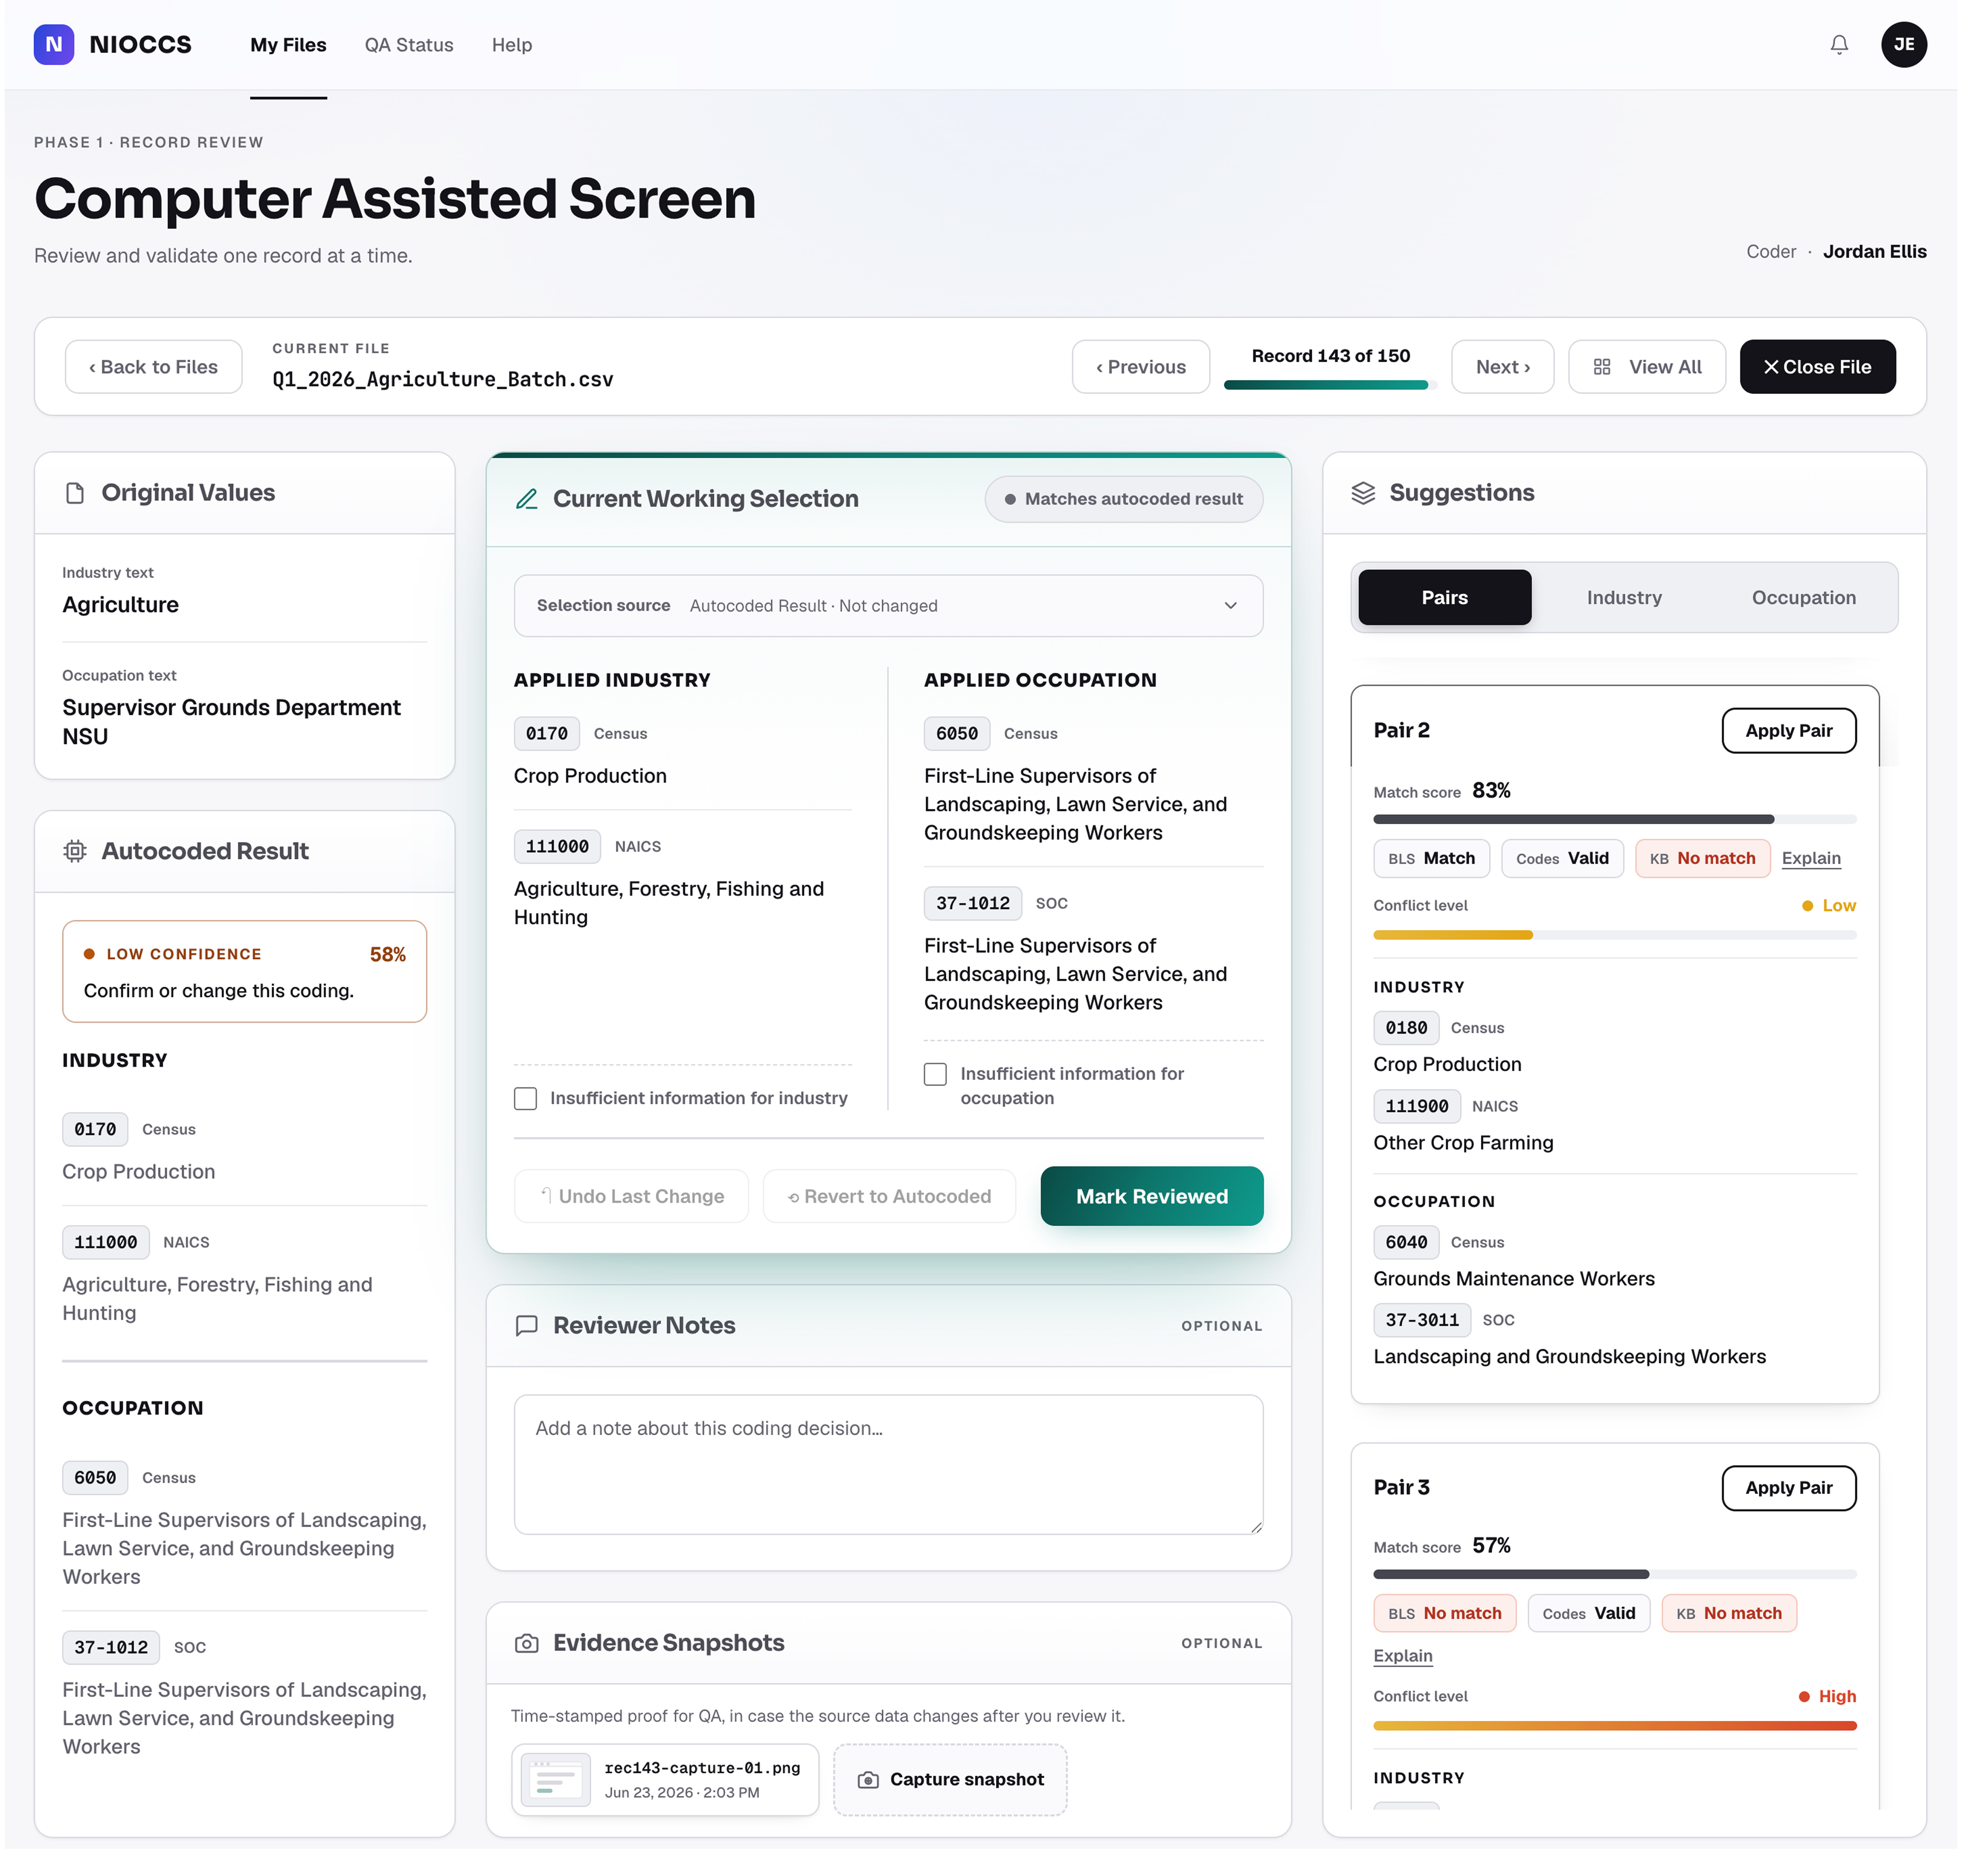Expand the Selection source dropdown

[888, 606]
